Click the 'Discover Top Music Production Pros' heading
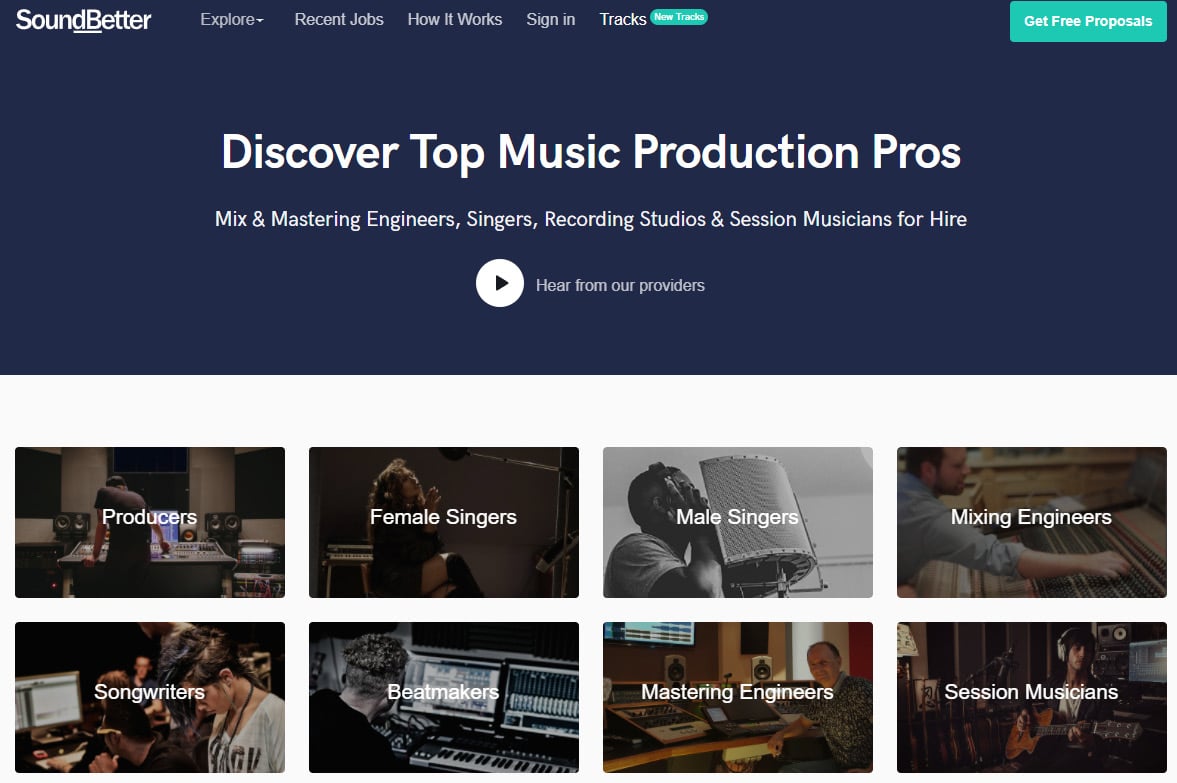1177x783 pixels. pyautogui.click(x=590, y=153)
